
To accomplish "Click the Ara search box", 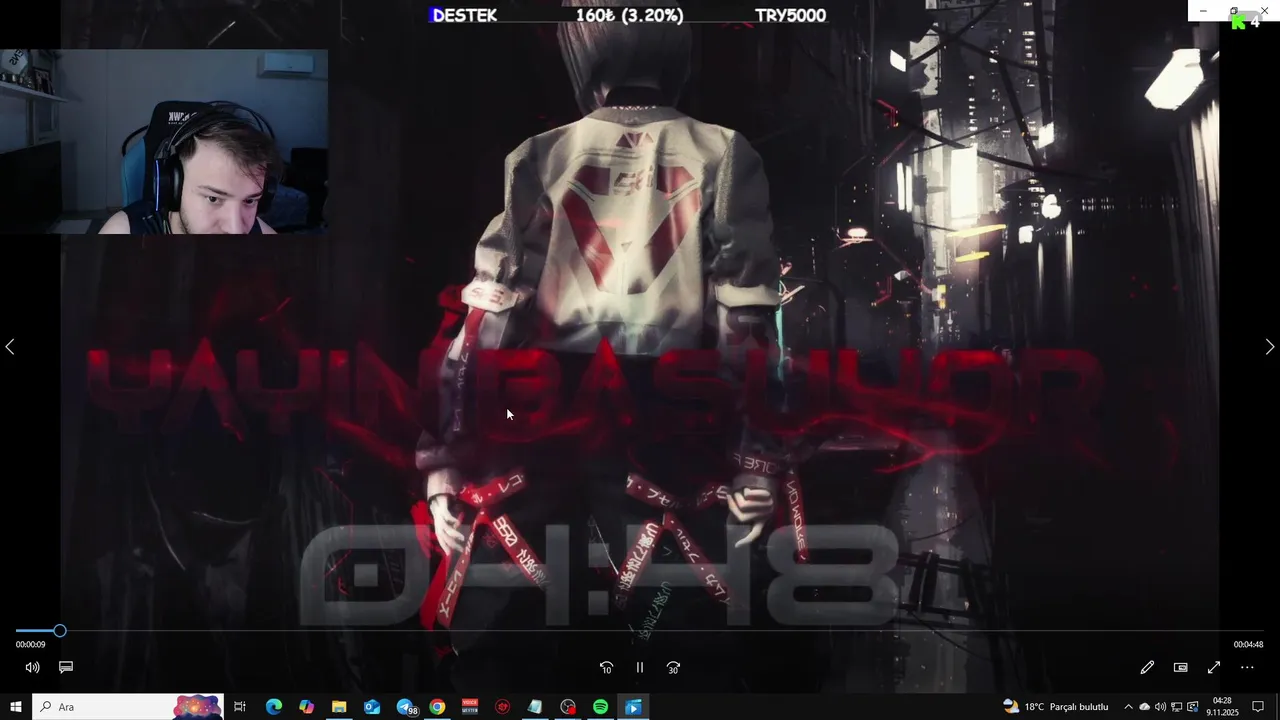I will 128,707.
